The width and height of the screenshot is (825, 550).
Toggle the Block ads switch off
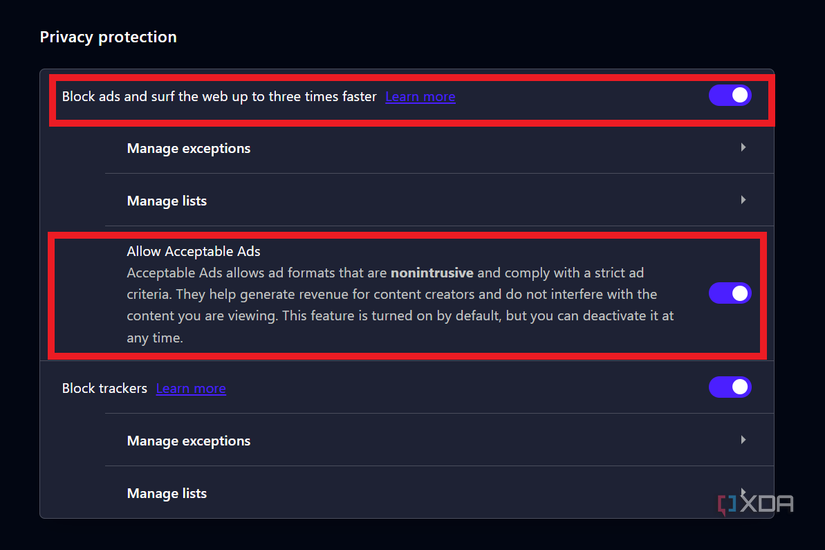(x=730, y=96)
